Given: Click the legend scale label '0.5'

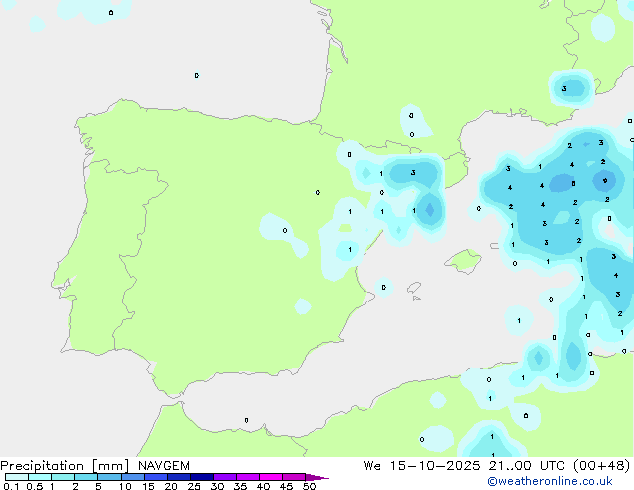Looking at the screenshot, I should coord(35,486).
